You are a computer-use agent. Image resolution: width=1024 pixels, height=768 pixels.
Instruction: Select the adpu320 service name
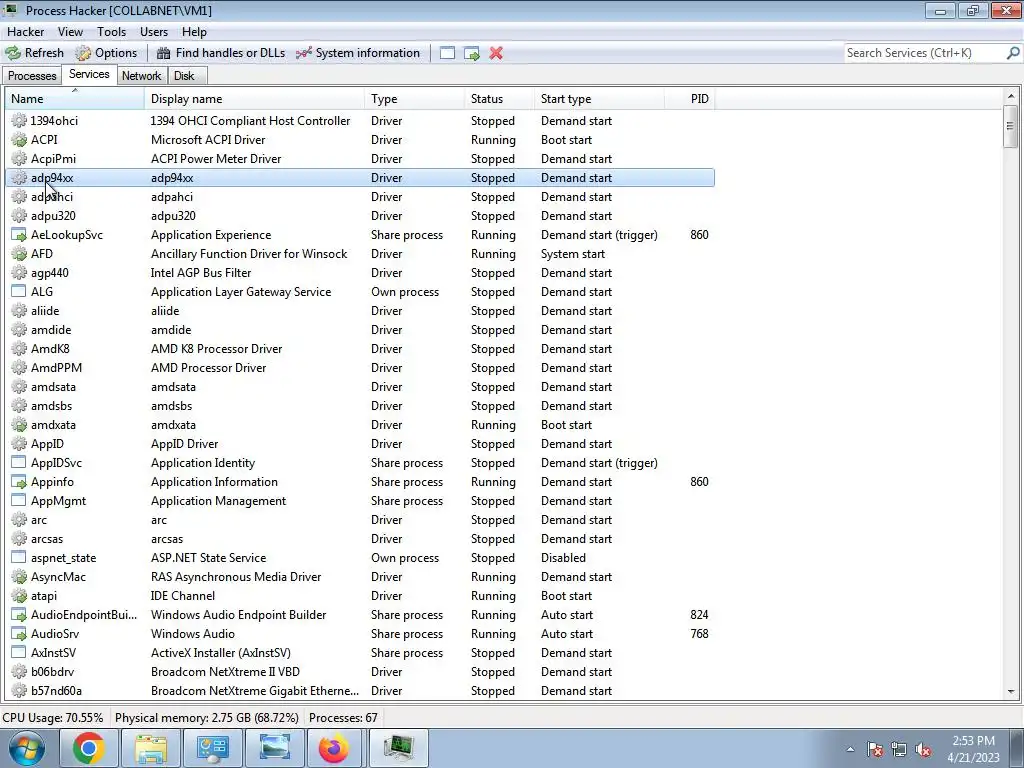point(53,216)
